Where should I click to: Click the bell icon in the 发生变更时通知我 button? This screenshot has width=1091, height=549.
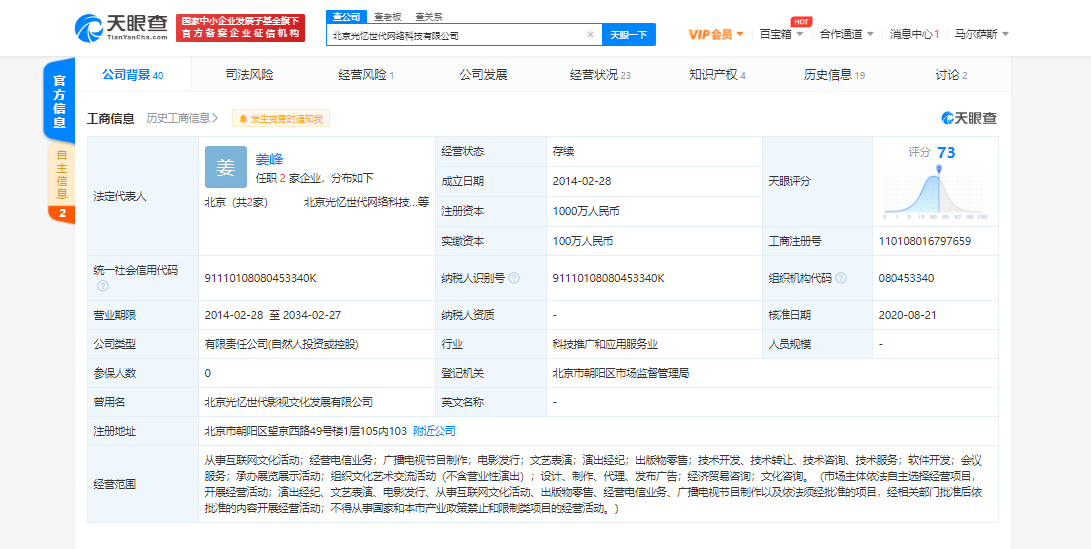pyautogui.click(x=243, y=119)
